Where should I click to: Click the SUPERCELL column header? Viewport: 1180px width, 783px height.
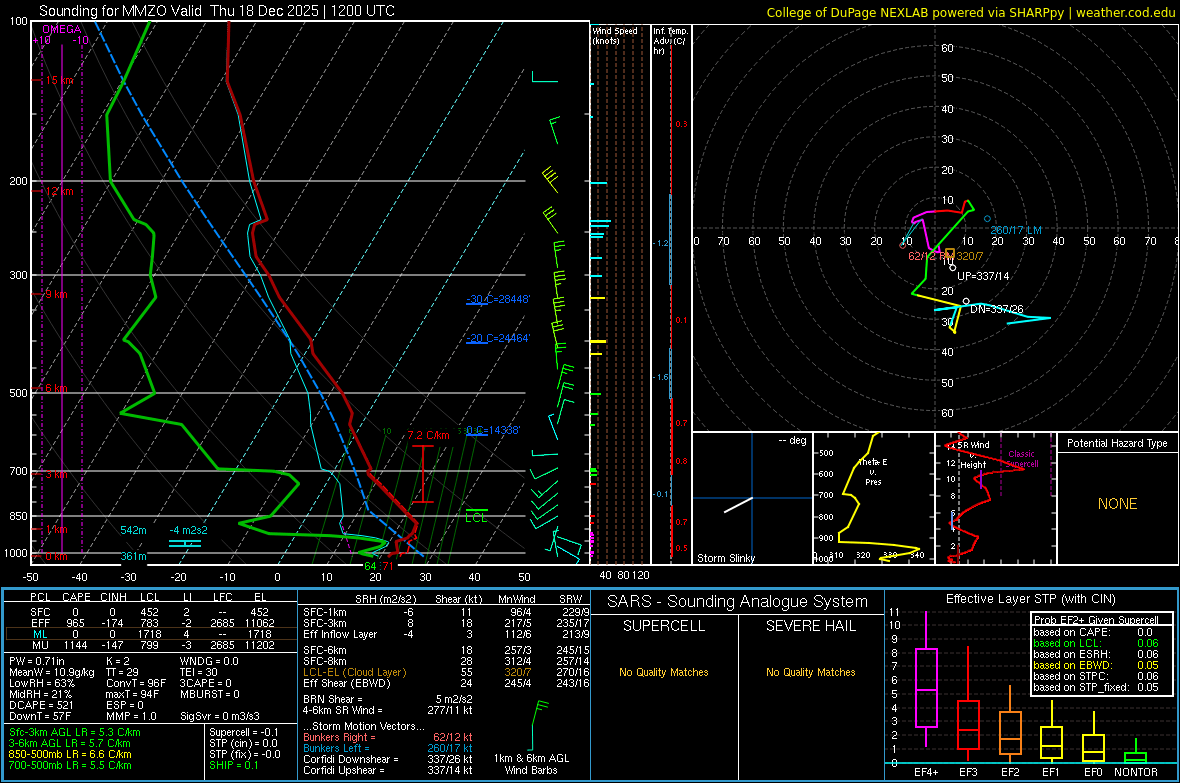[x=664, y=626]
